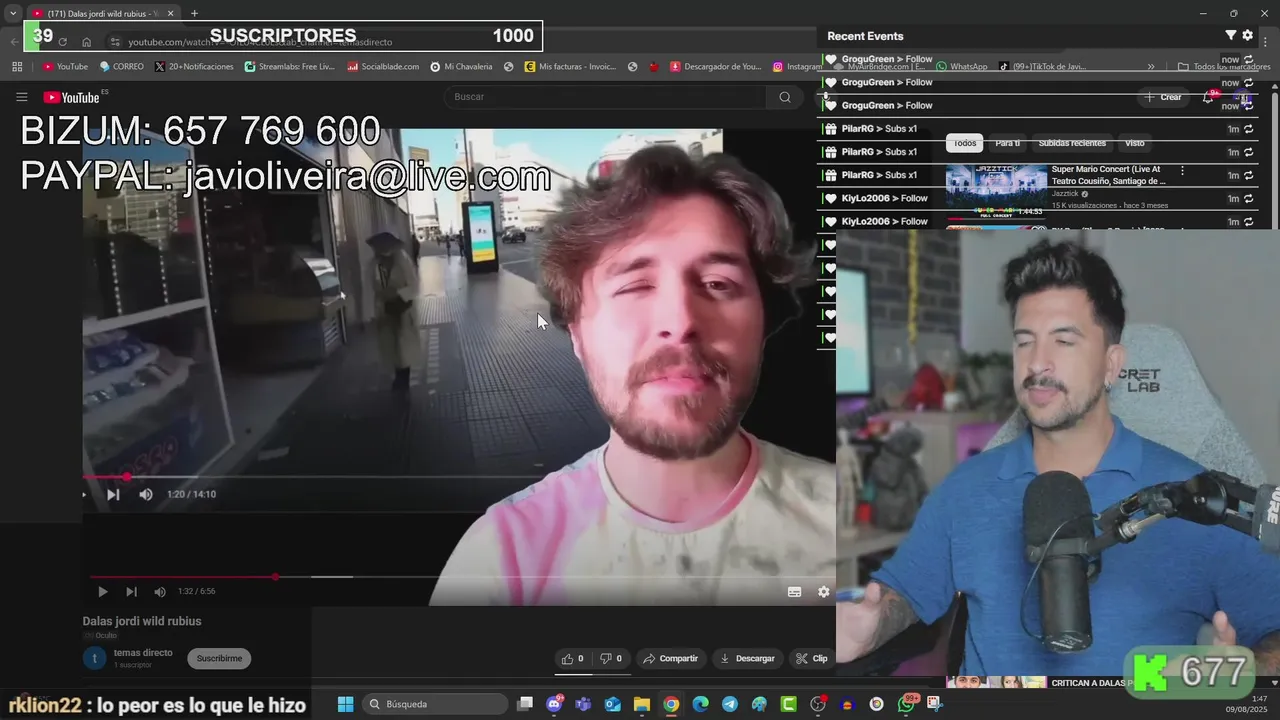The width and height of the screenshot is (1280, 720).
Task: Open Snipping Tool from the taskbar
Action: click(x=935, y=704)
